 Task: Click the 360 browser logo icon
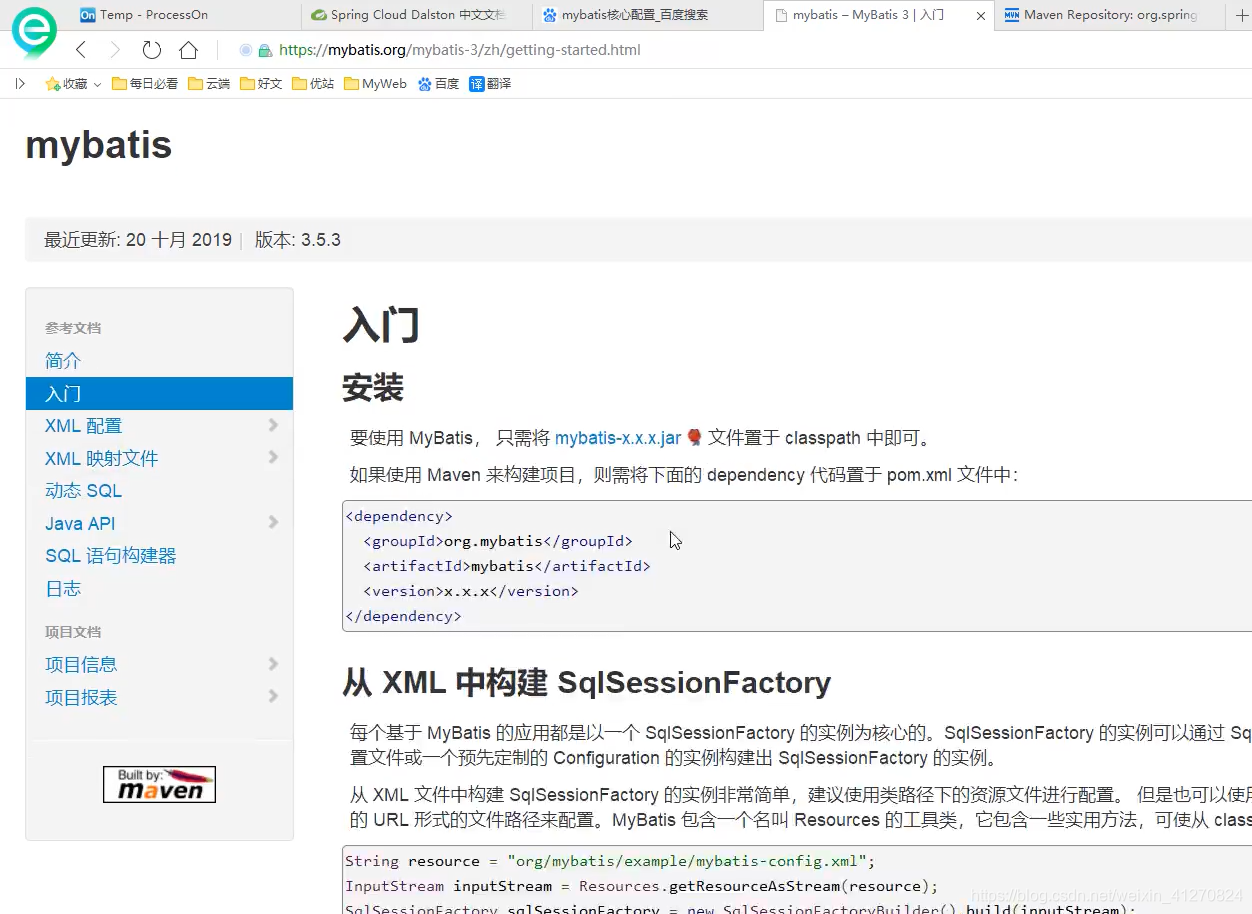(x=33, y=31)
